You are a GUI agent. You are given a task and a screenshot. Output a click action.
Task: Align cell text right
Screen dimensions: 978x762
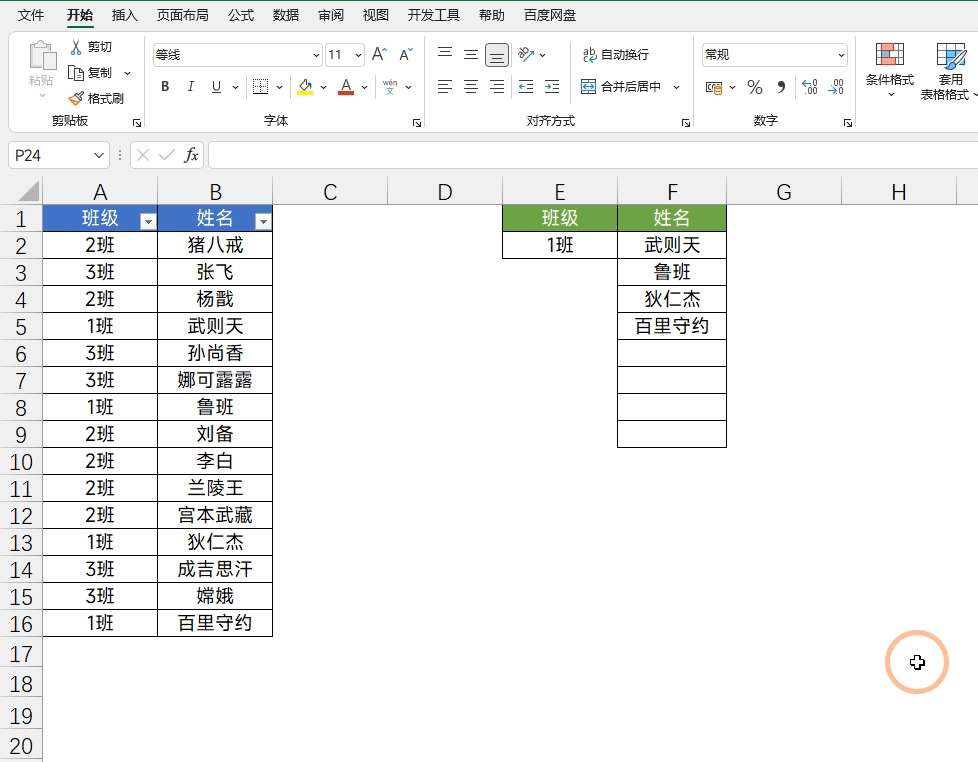tap(497, 87)
